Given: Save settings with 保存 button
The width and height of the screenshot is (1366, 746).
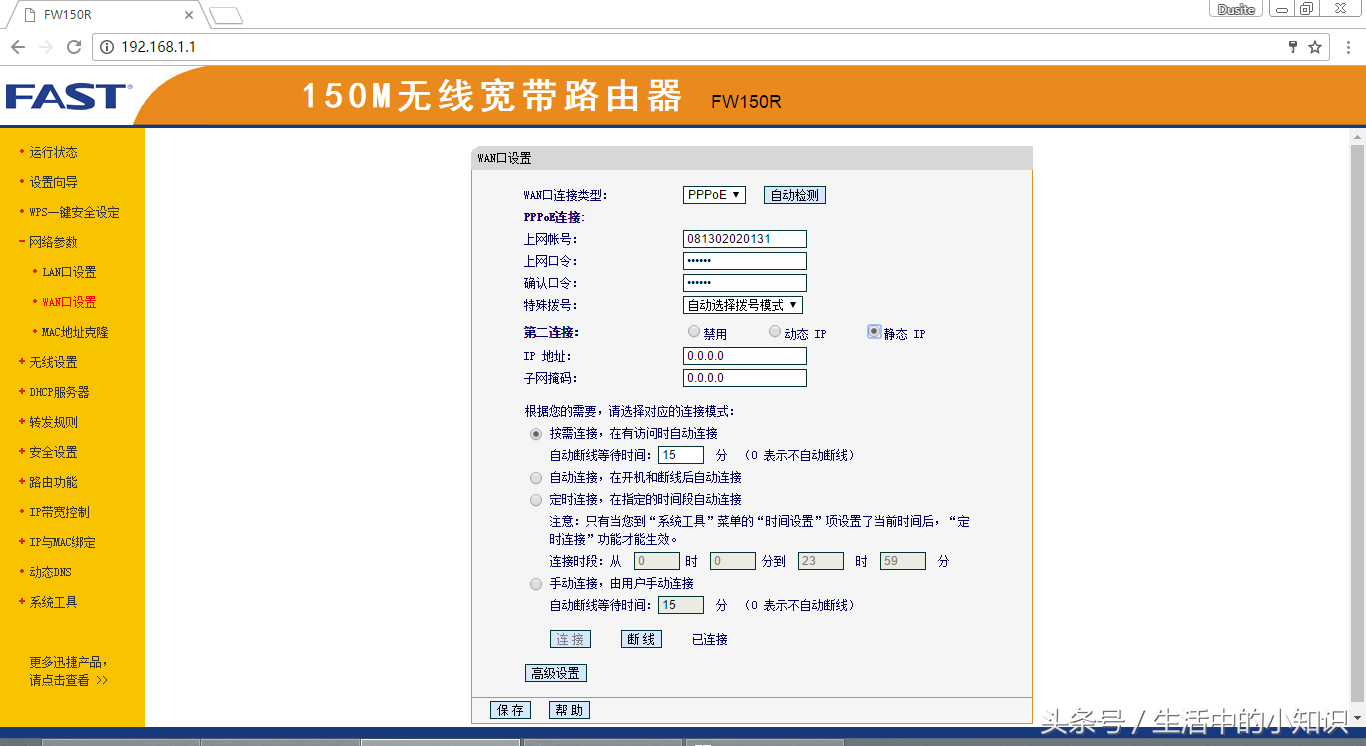Looking at the screenshot, I should point(510,710).
